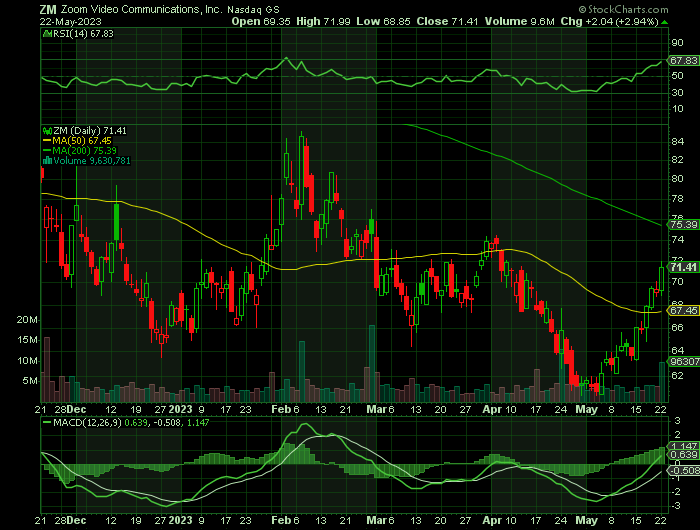This screenshot has width=700, height=530.
Task: Click the Close 71.41 value in the header
Action: click(x=447, y=21)
